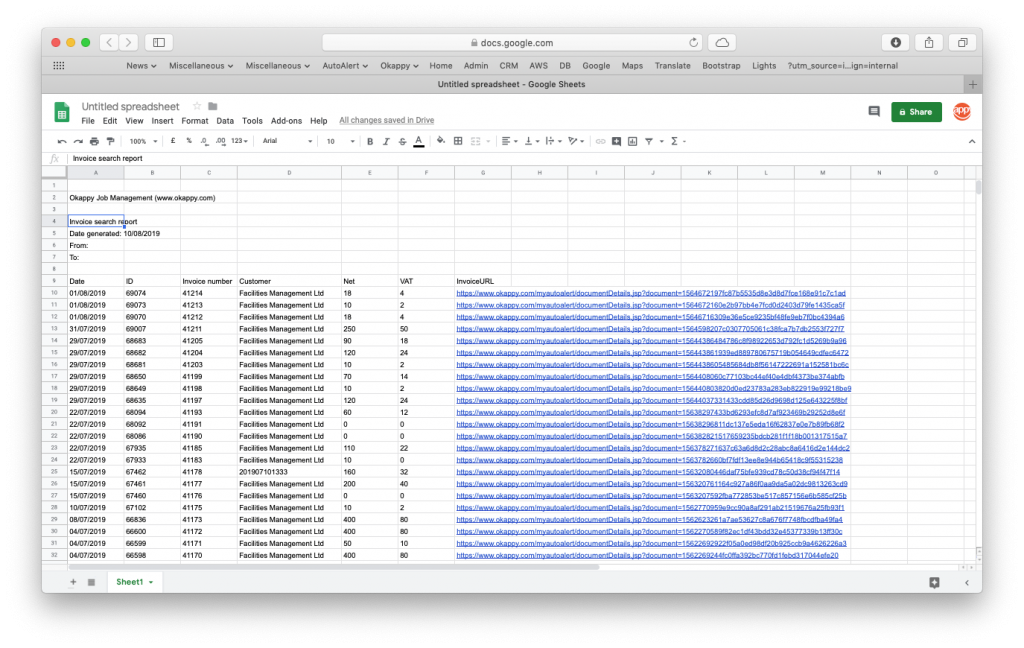Open the Edit menu

click(110, 121)
